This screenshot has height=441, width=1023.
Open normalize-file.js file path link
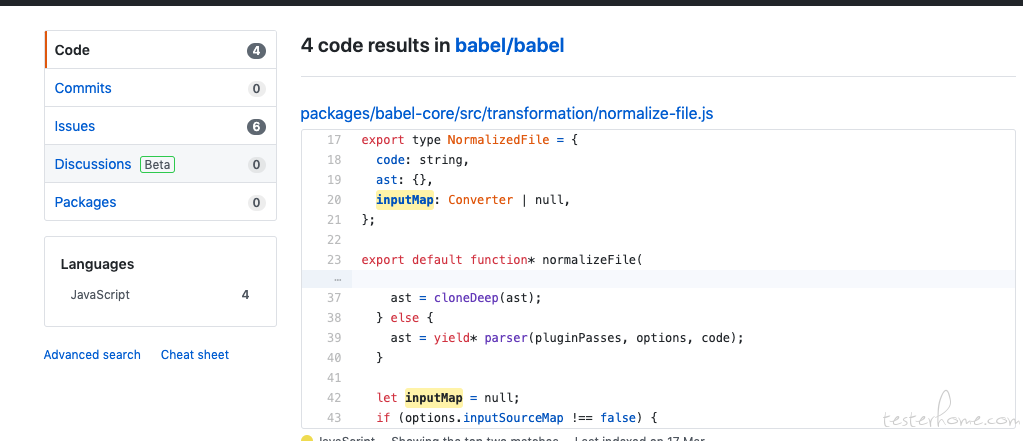click(x=507, y=114)
